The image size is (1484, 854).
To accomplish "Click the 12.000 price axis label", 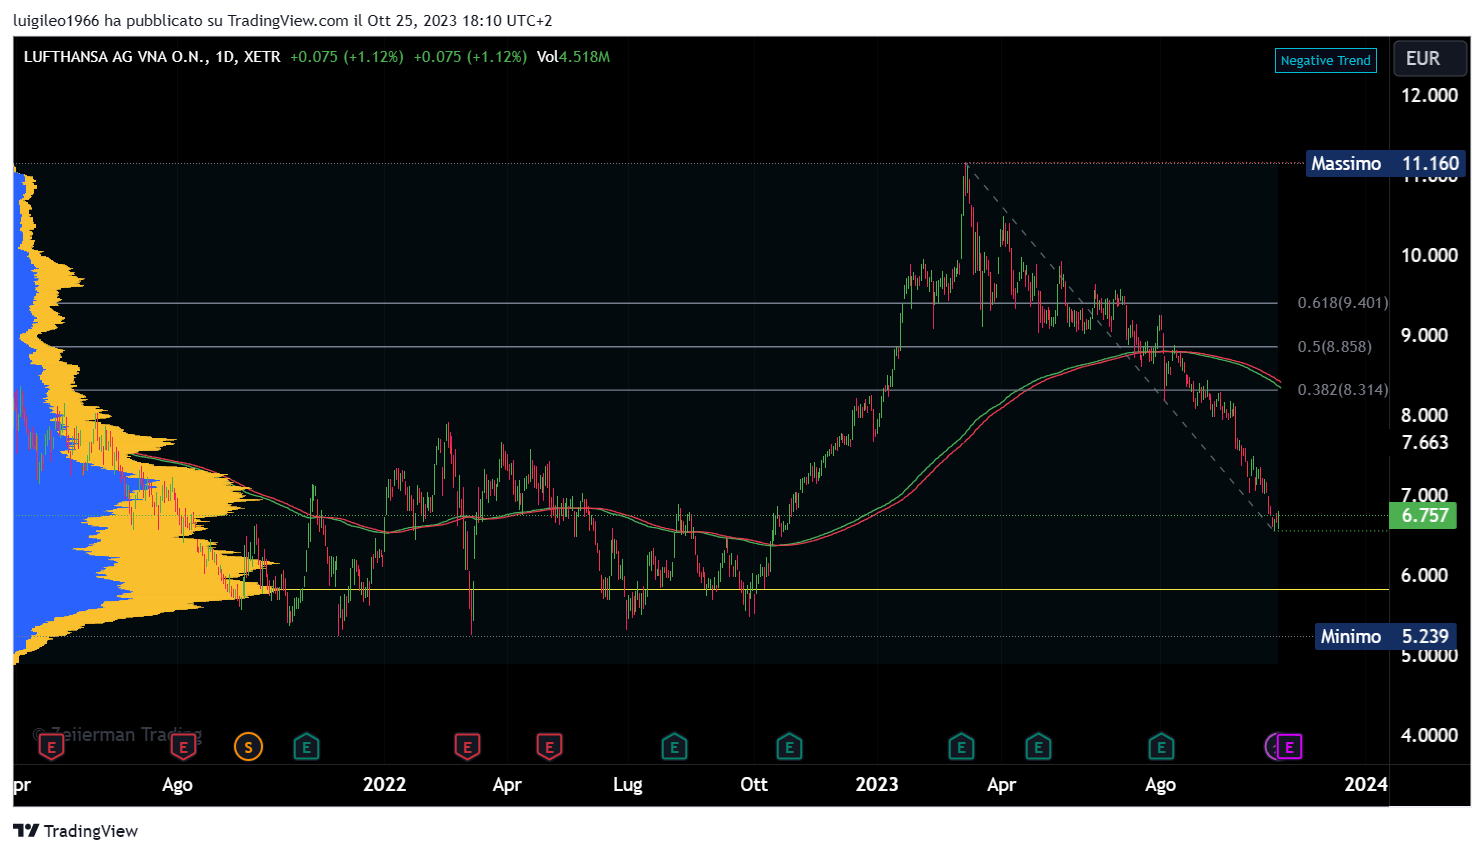I will (1430, 96).
